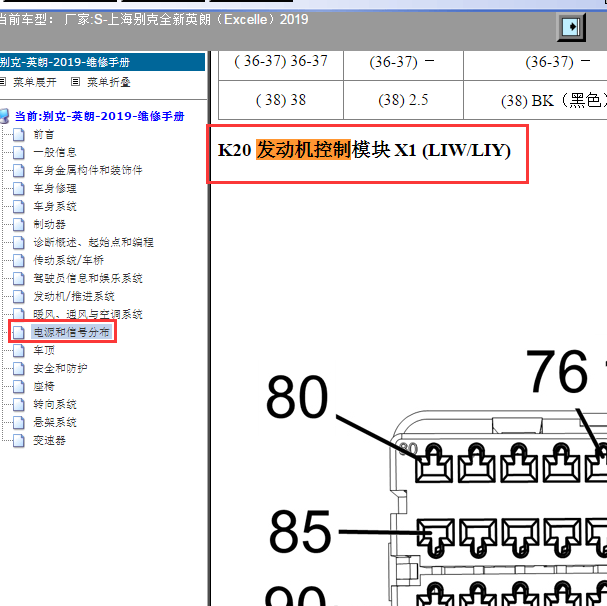Screen dimensions: 607x606
Task: Select 车身金属构件和装饰件 in the tree
Action: (x=88, y=170)
